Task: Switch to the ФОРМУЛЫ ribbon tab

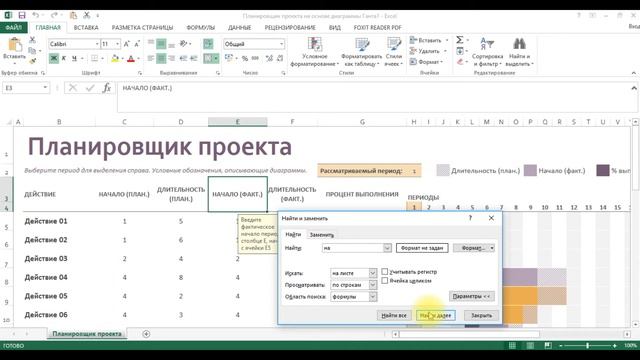Action: tap(200, 27)
